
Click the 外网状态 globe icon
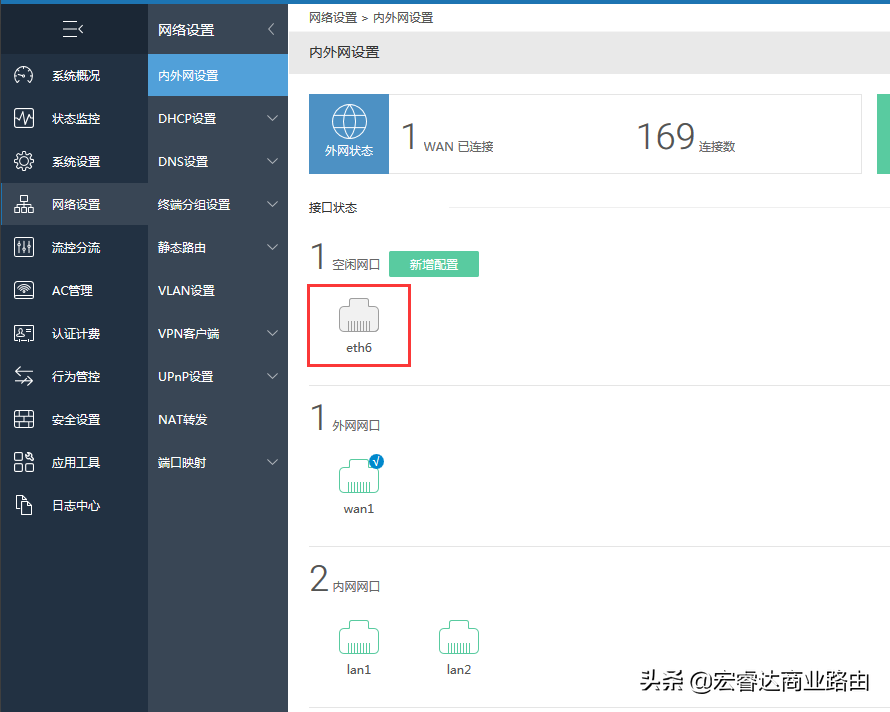349,122
